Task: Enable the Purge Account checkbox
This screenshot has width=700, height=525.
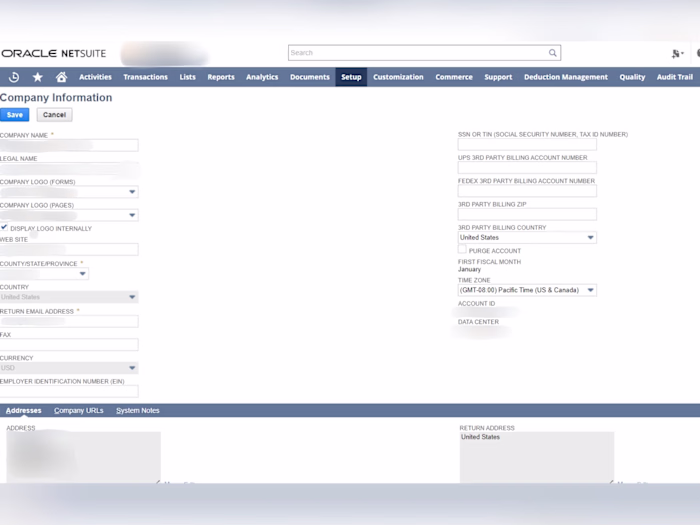Action: click(x=462, y=250)
